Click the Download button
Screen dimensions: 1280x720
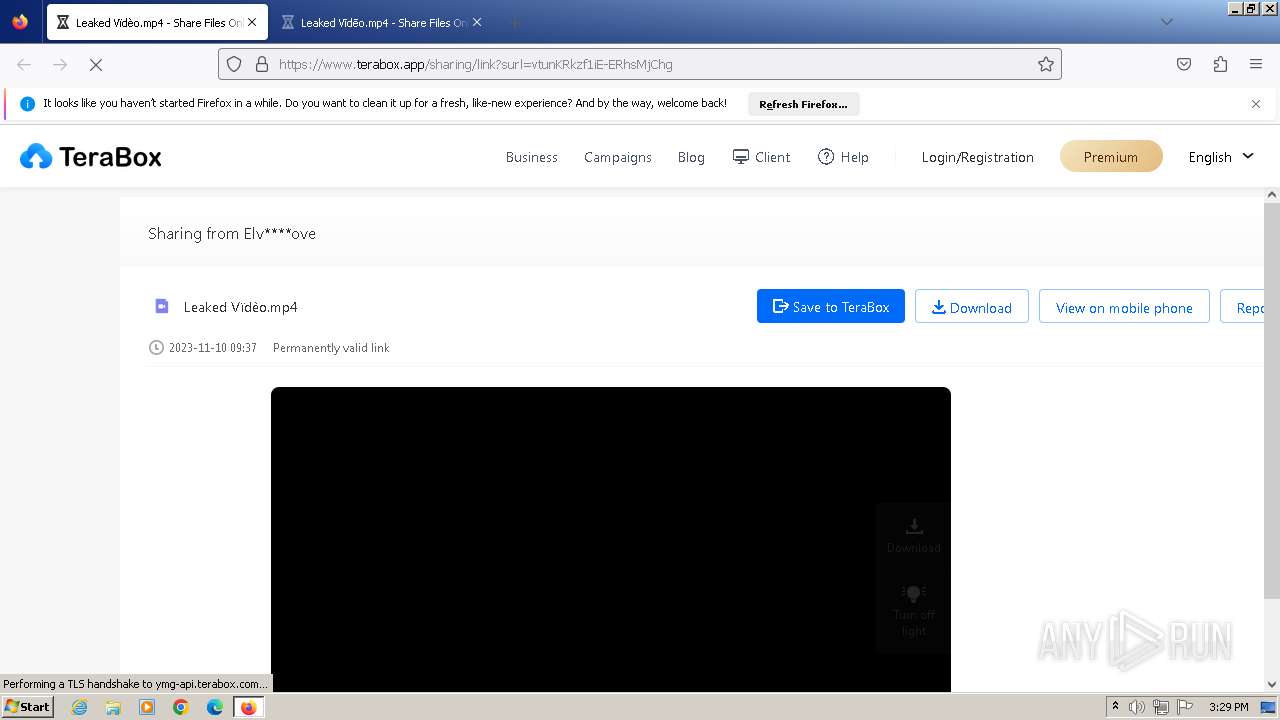pyautogui.click(x=972, y=307)
